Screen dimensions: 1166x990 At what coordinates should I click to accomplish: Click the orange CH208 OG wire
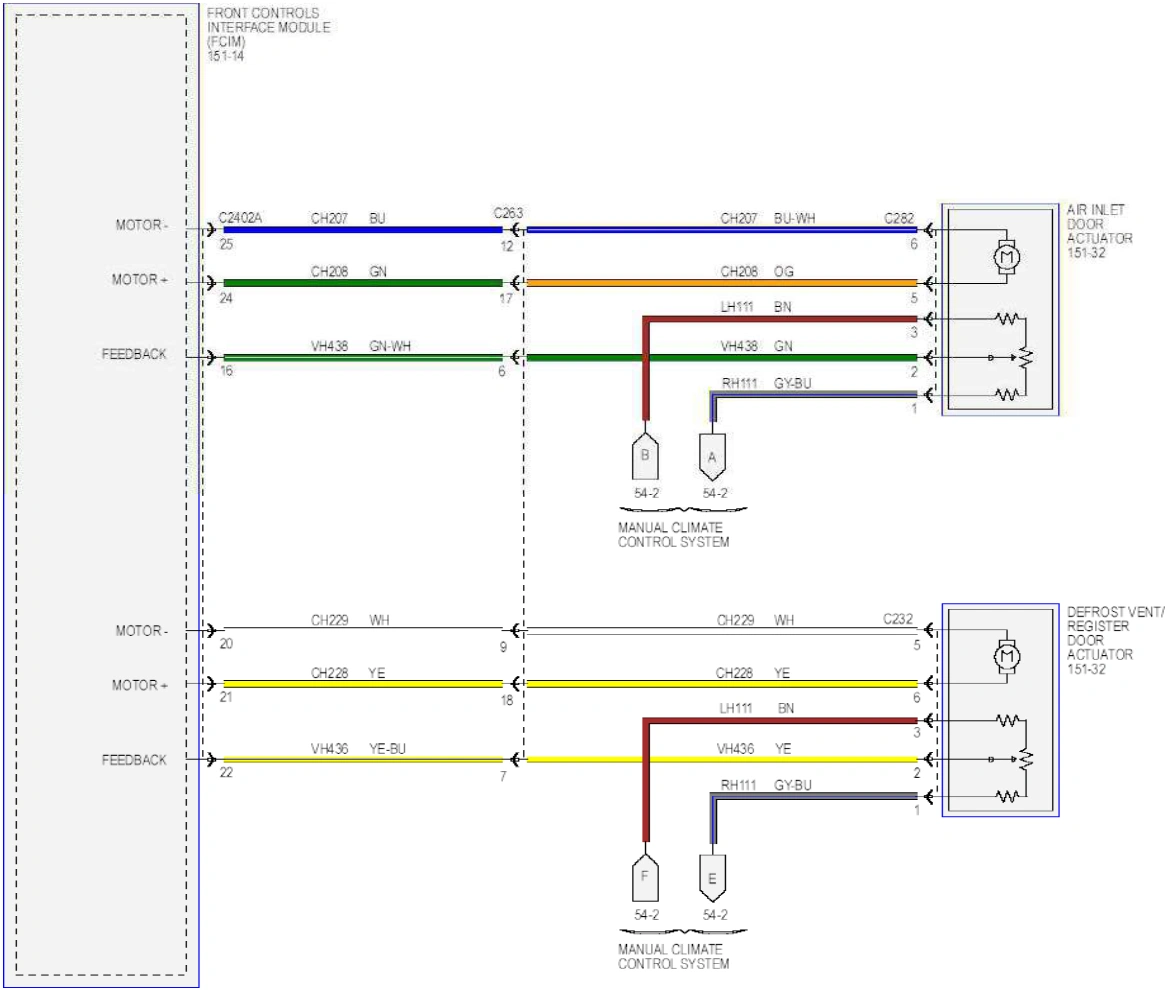point(721,283)
